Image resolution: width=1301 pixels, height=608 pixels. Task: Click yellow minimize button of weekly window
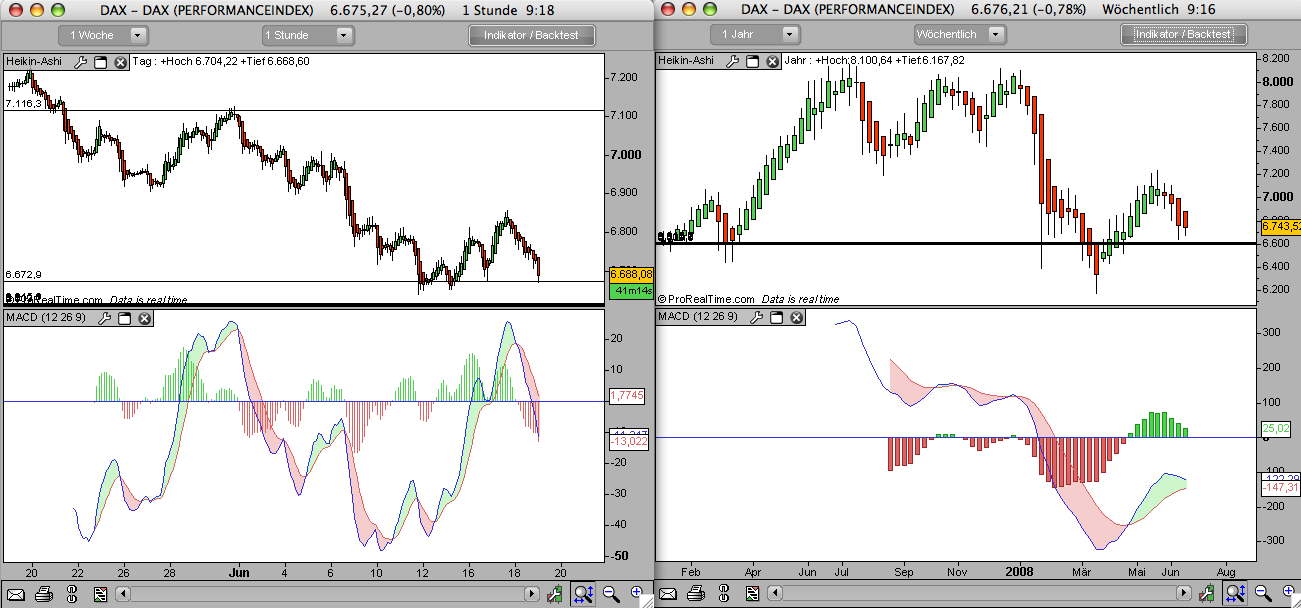[x=689, y=10]
